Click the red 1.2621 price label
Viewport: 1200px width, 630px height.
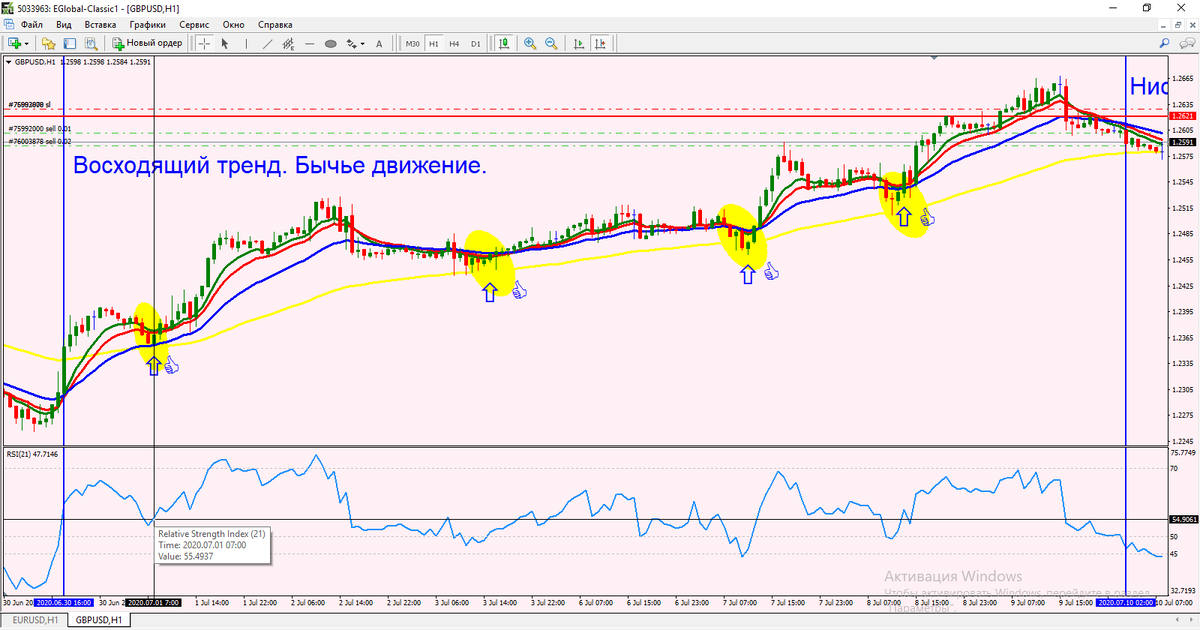[x=1182, y=116]
